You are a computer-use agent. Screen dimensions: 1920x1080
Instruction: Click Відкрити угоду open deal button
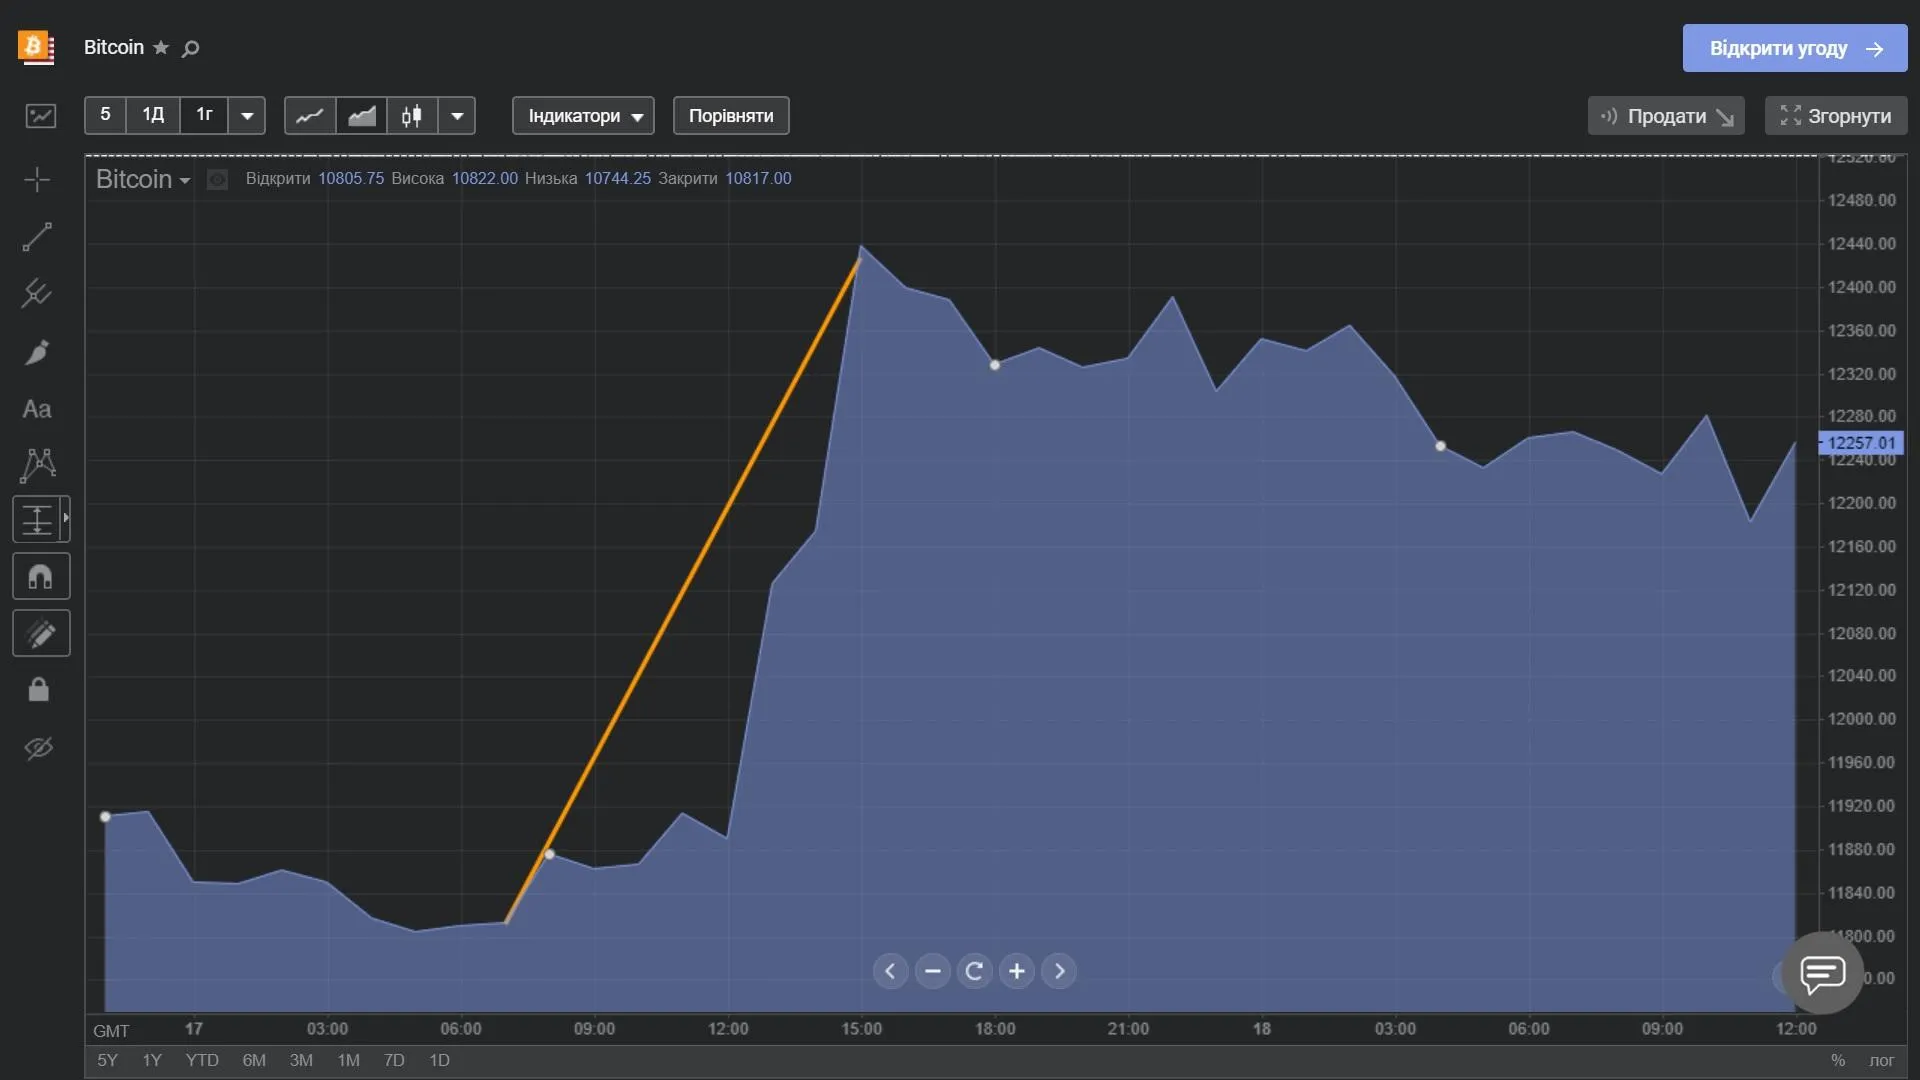(1795, 48)
